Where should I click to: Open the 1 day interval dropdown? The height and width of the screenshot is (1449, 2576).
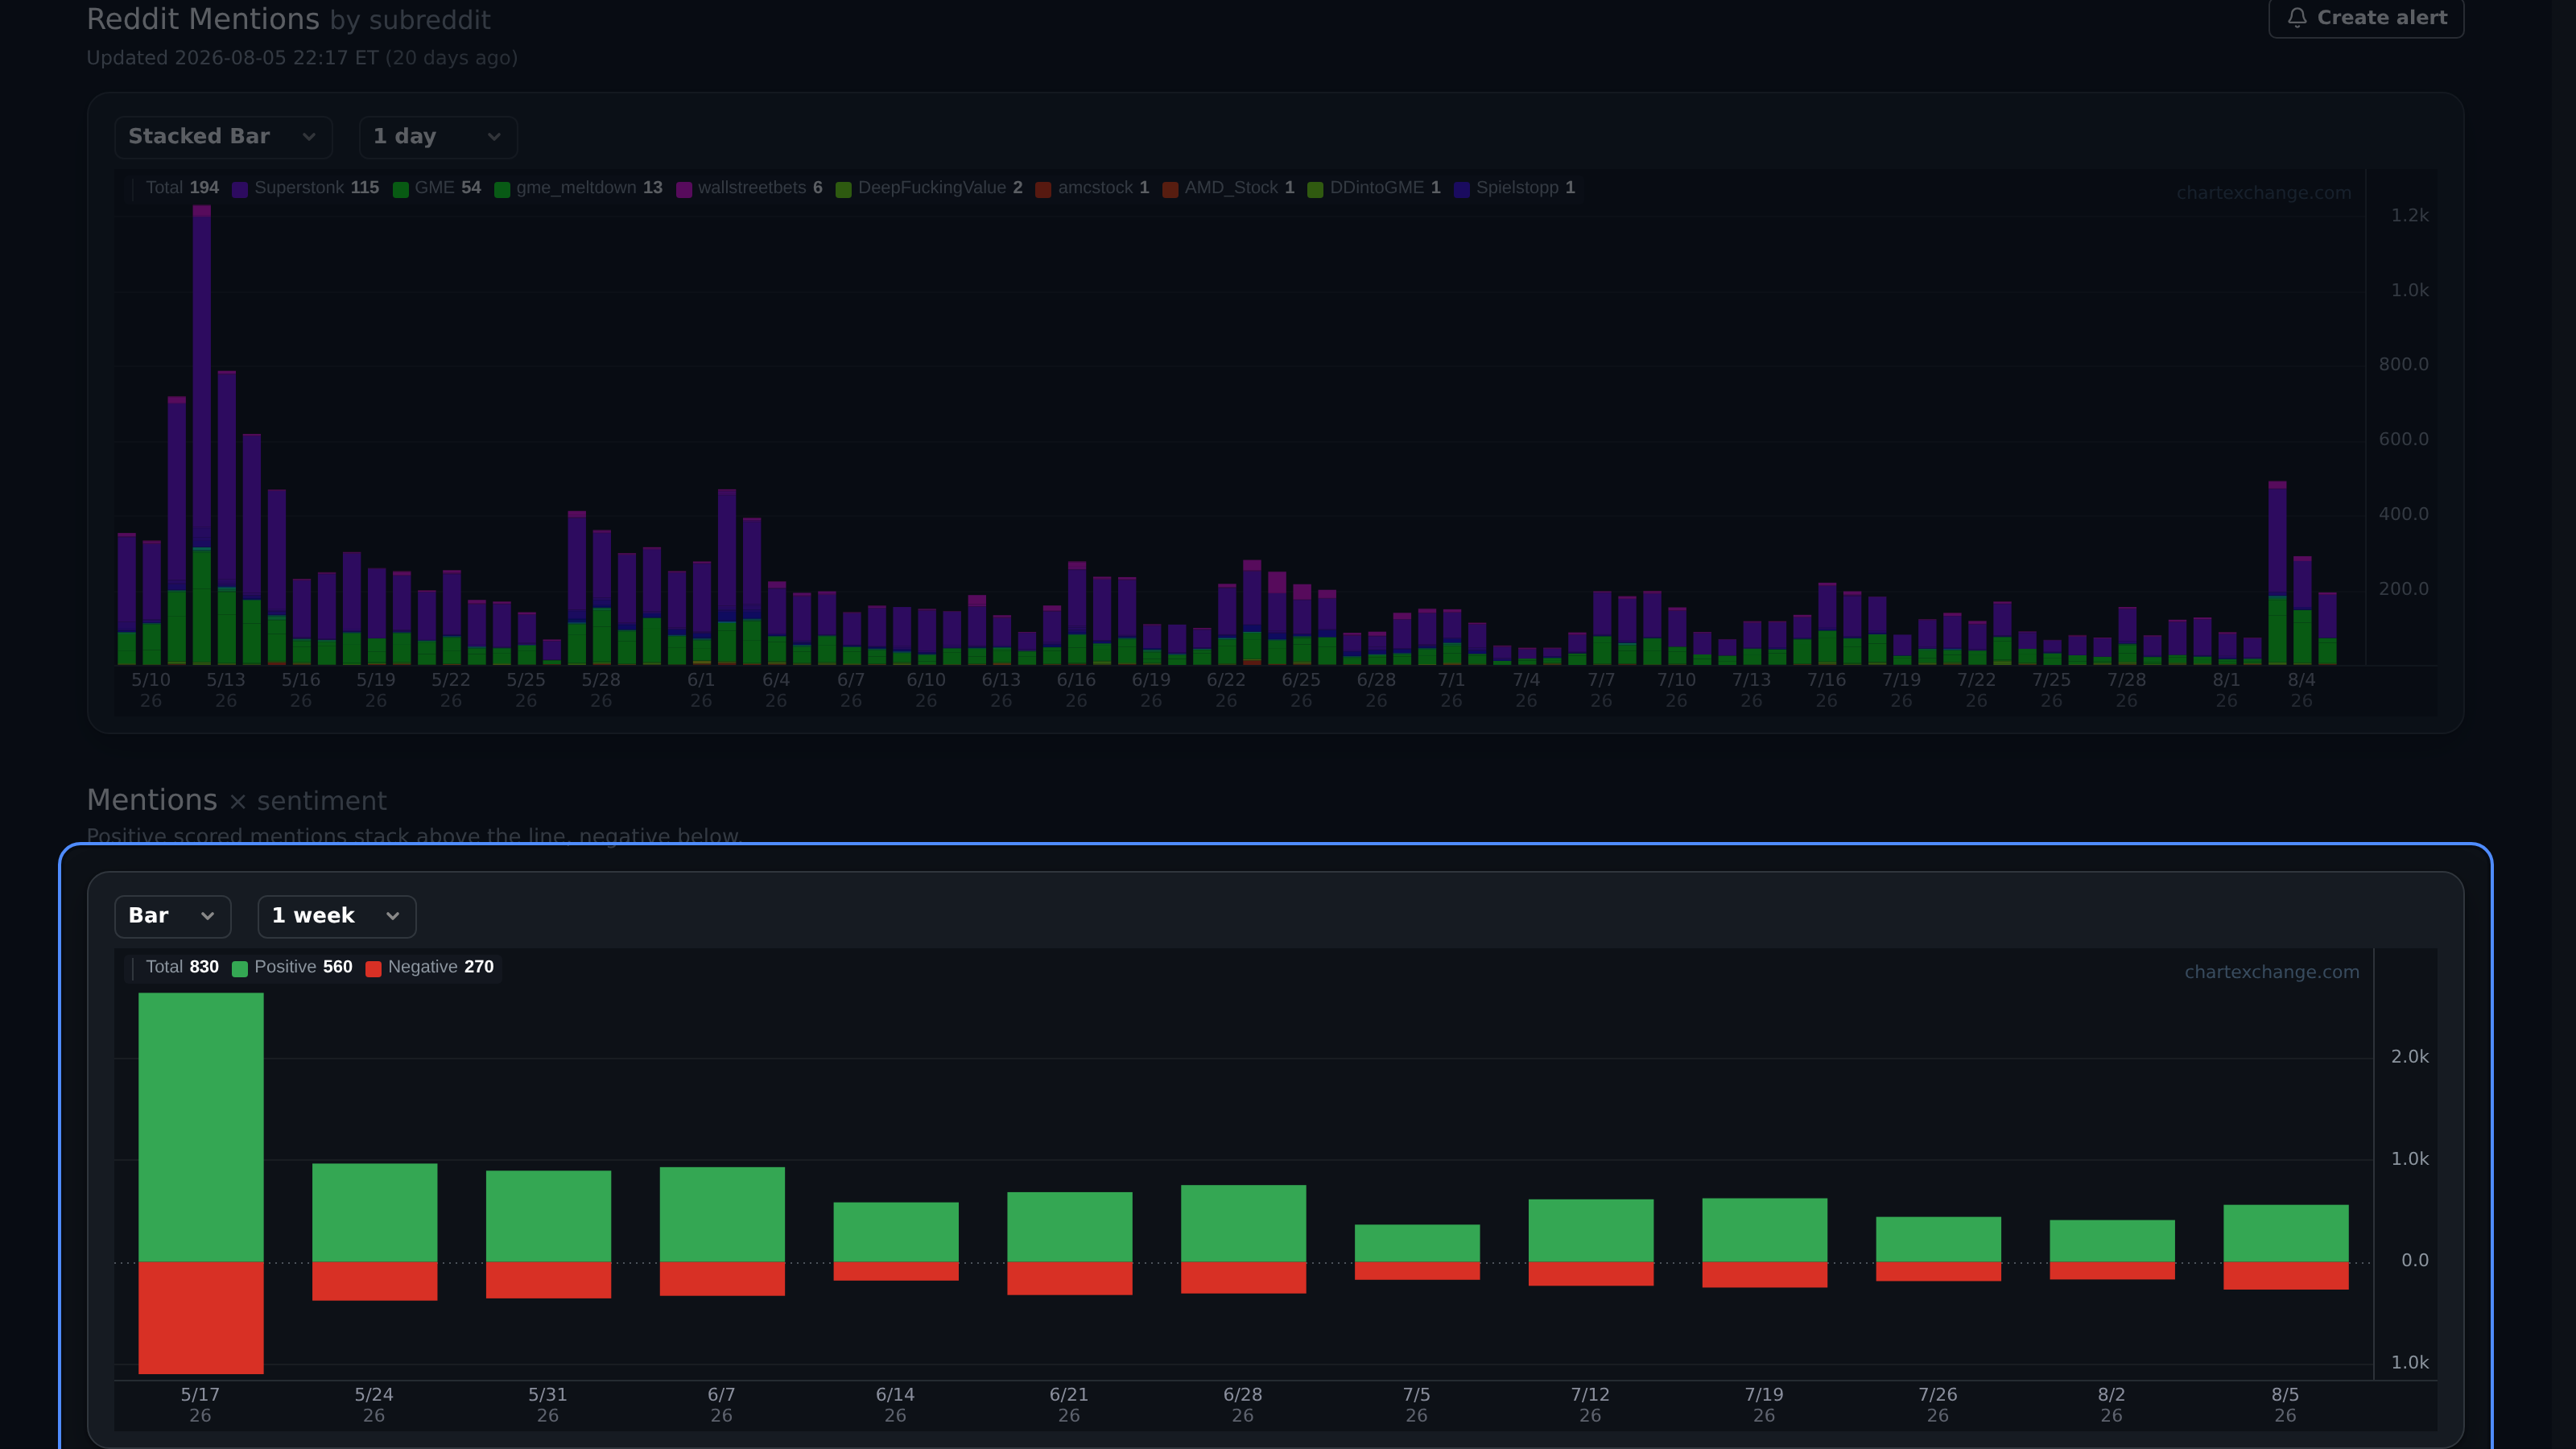pos(438,137)
